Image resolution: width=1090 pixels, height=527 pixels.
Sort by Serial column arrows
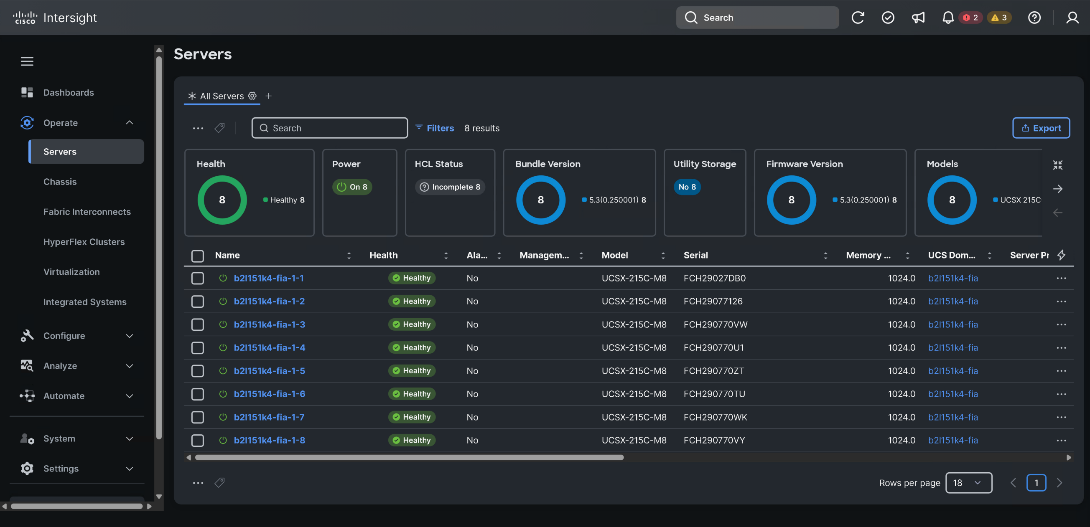click(x=826, y=256)
